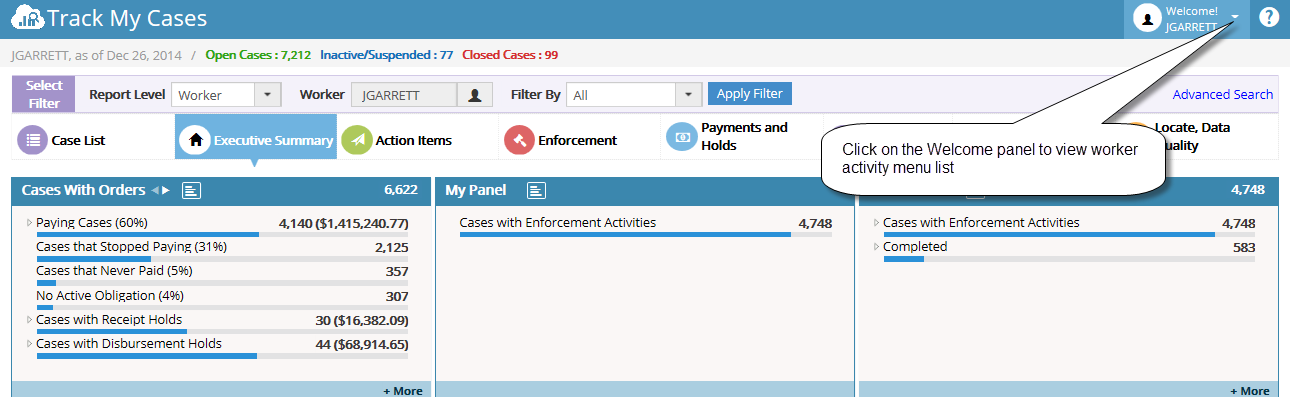Open the Advanced Search link
The image size is (1290, 397).
pos(1223,94)
